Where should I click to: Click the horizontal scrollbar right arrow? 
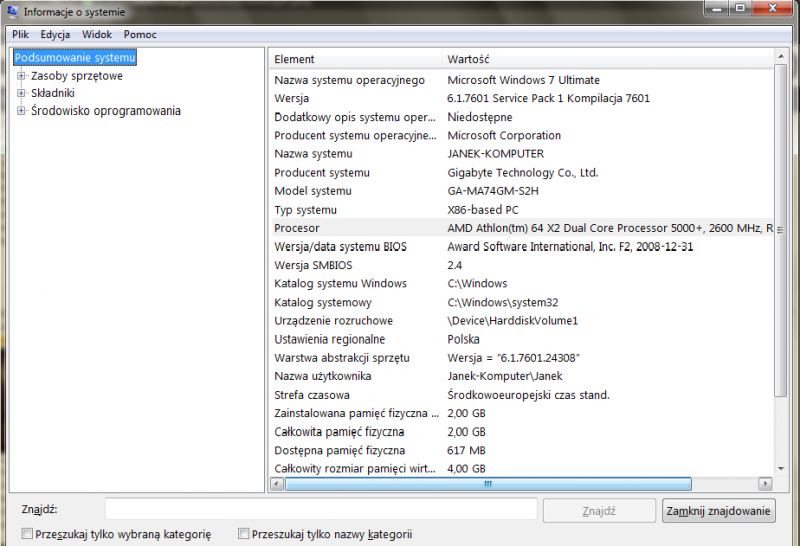765,483
